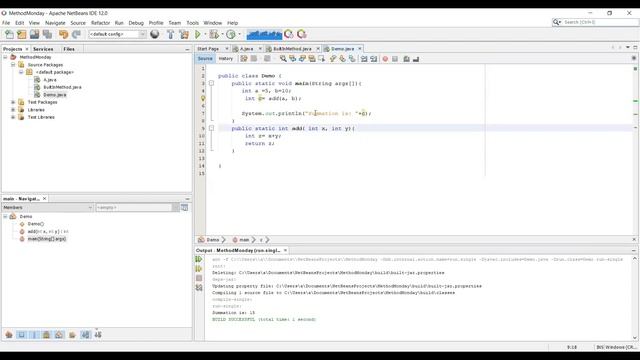The width and height of the screenshot is (640, 360).
Task: Open the File menu
Action: [x=6, y=23]
